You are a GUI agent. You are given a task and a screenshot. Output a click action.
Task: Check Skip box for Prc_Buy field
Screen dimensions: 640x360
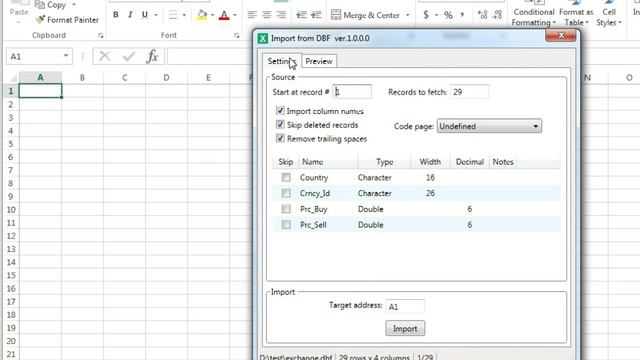[x=286, y=209]
